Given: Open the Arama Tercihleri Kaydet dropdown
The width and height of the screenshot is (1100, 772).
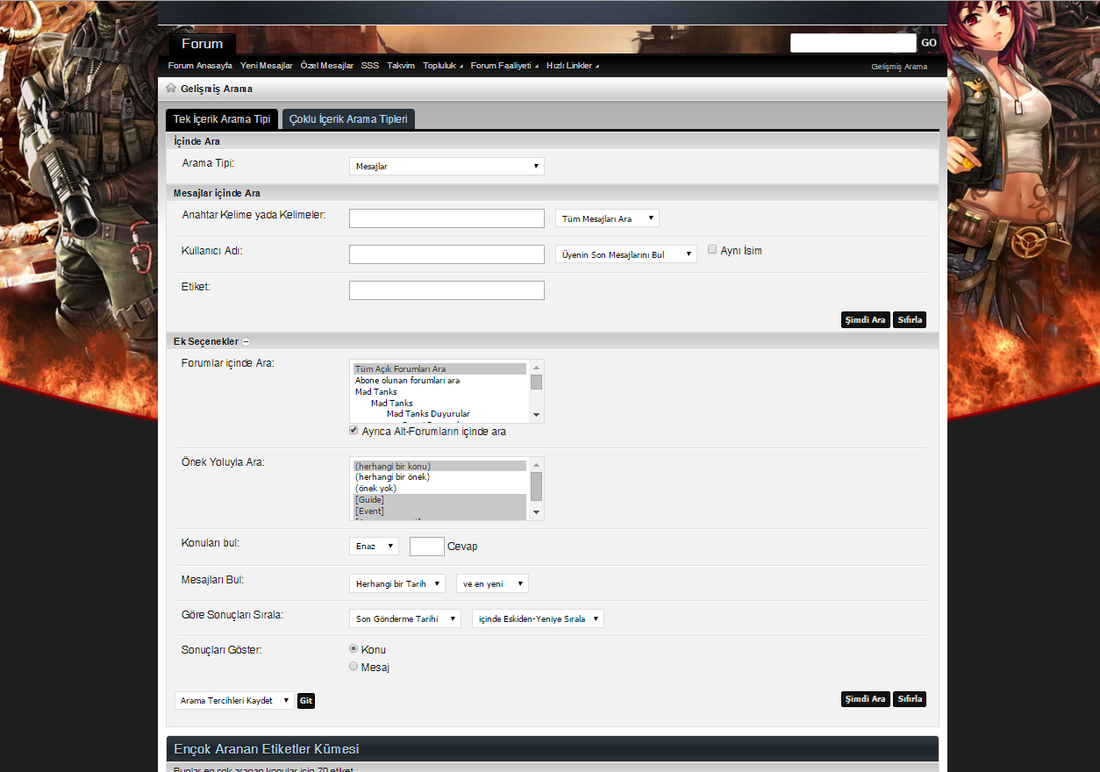Looking at the screenshot, I should [234, 700].
